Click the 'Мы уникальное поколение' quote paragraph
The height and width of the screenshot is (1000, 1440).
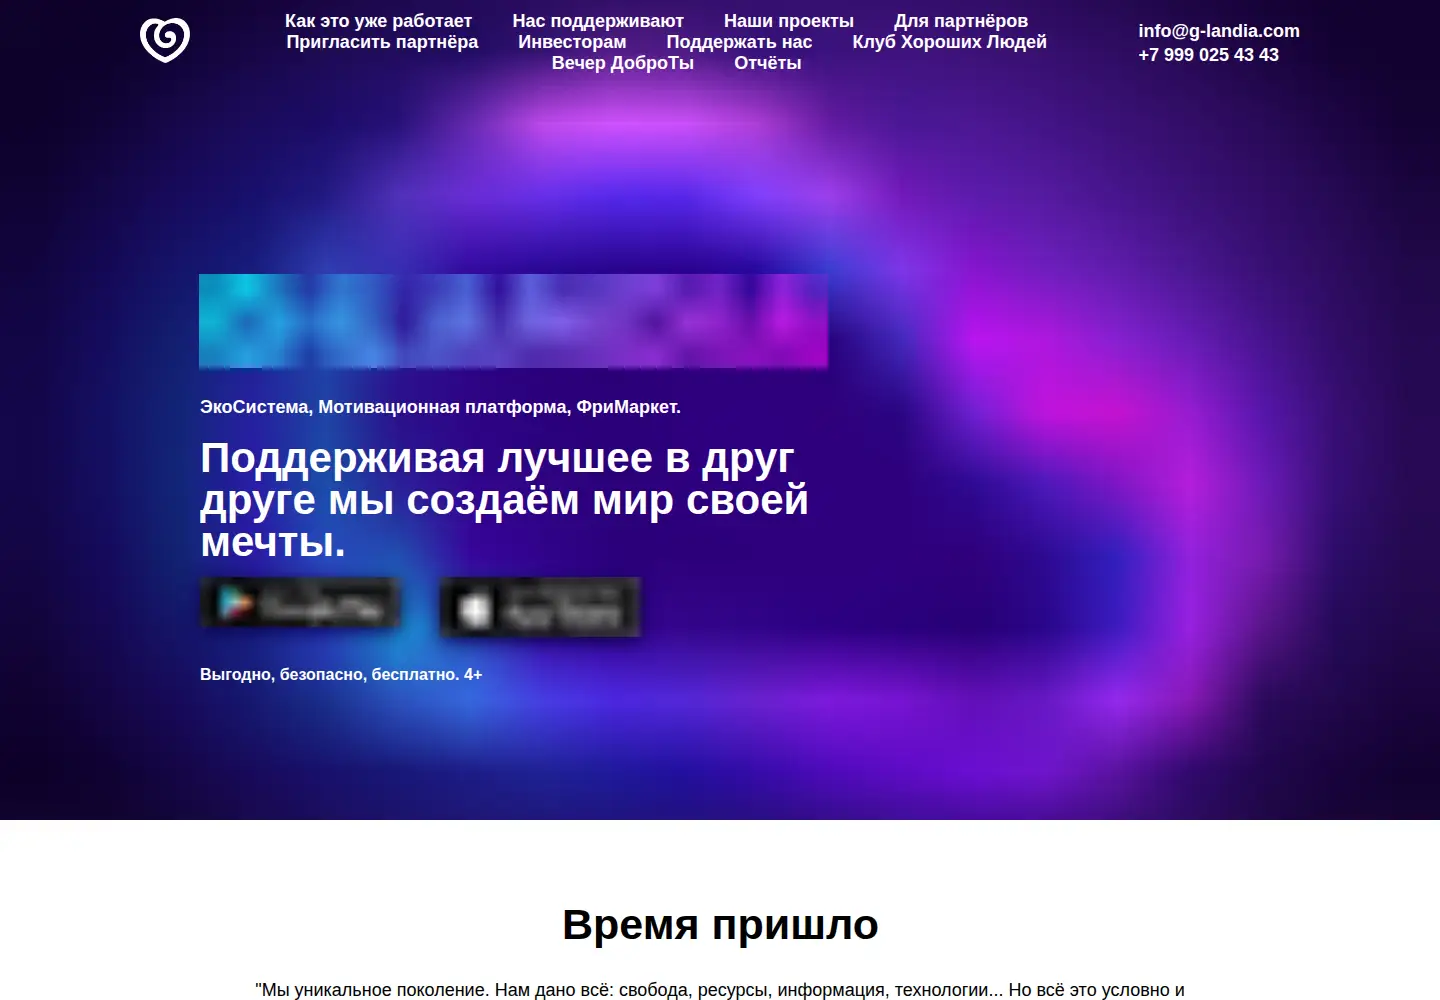tap(720, 990)
